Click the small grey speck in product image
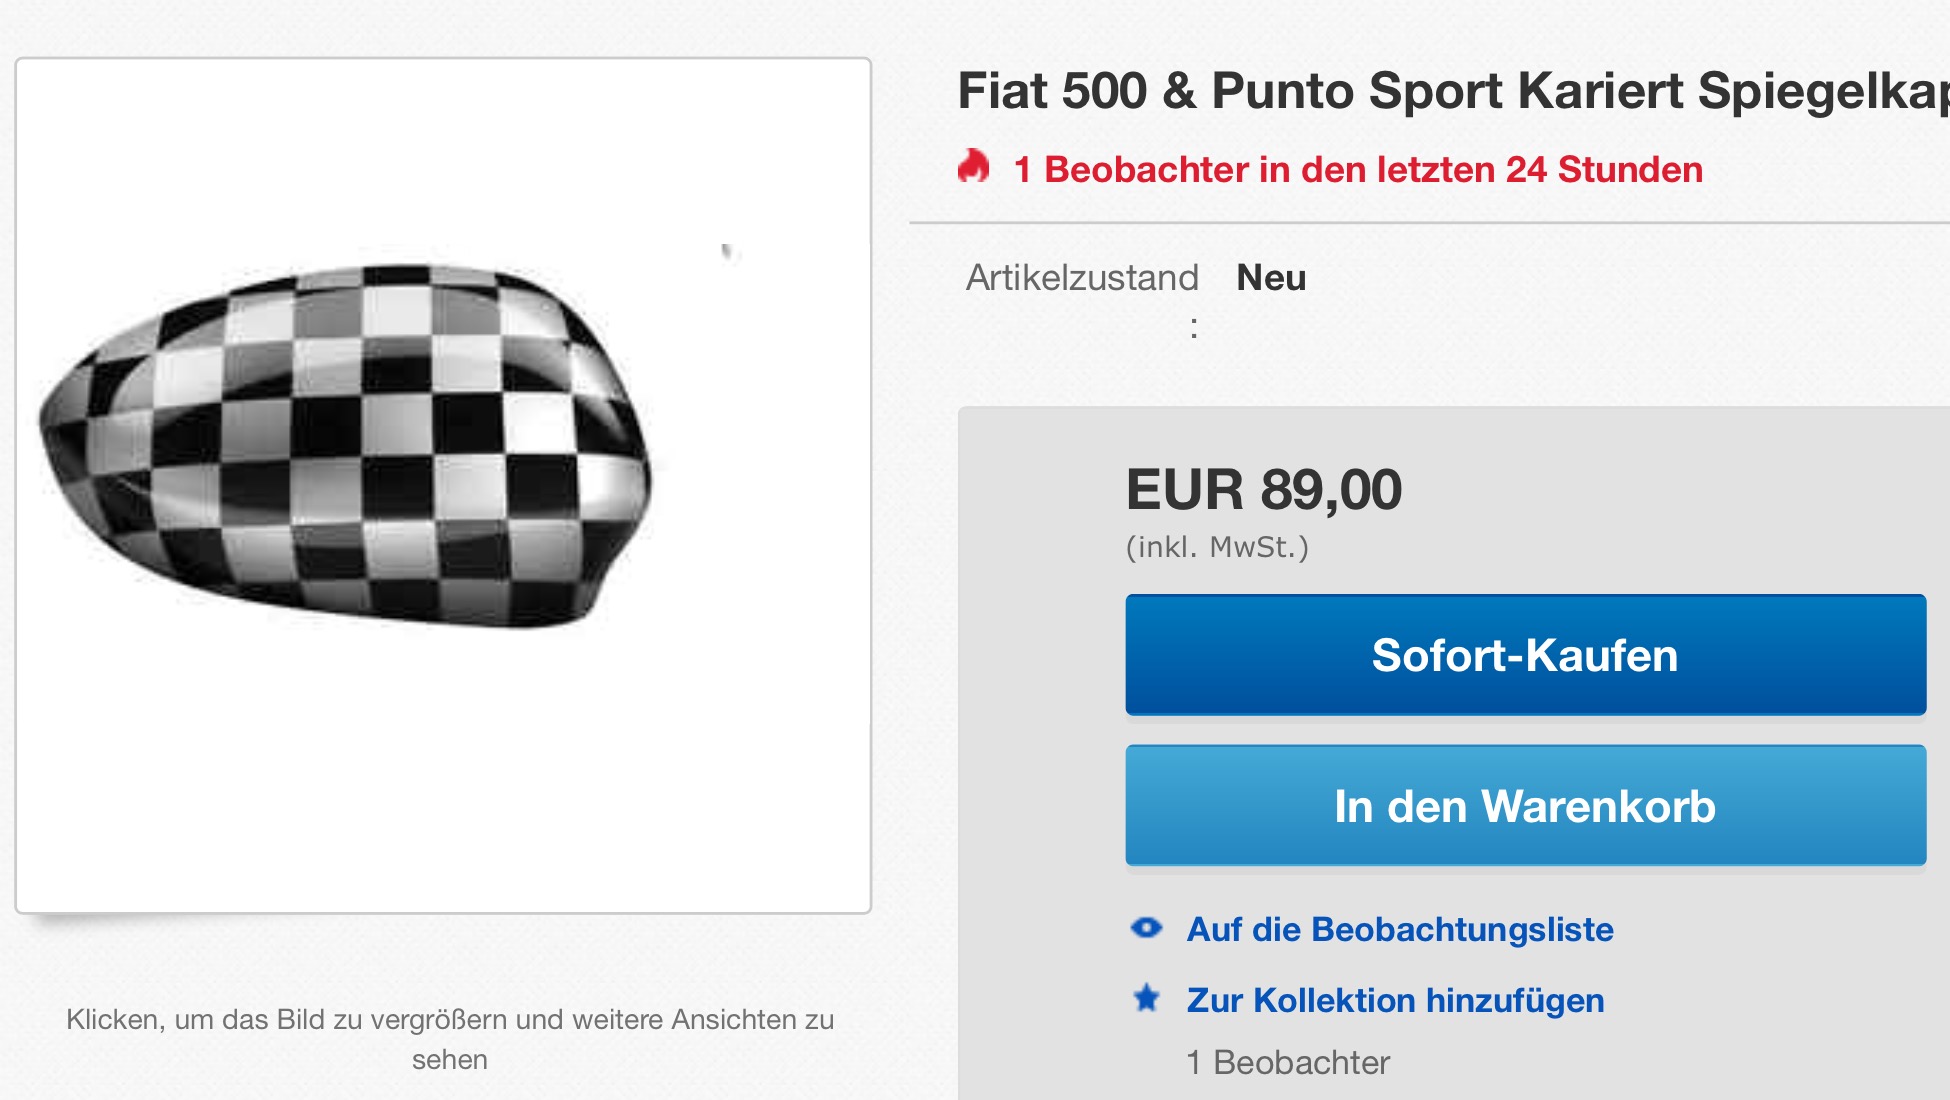Image resolution: width=1950 pixels, height=1100 pixels. [728, 251]
